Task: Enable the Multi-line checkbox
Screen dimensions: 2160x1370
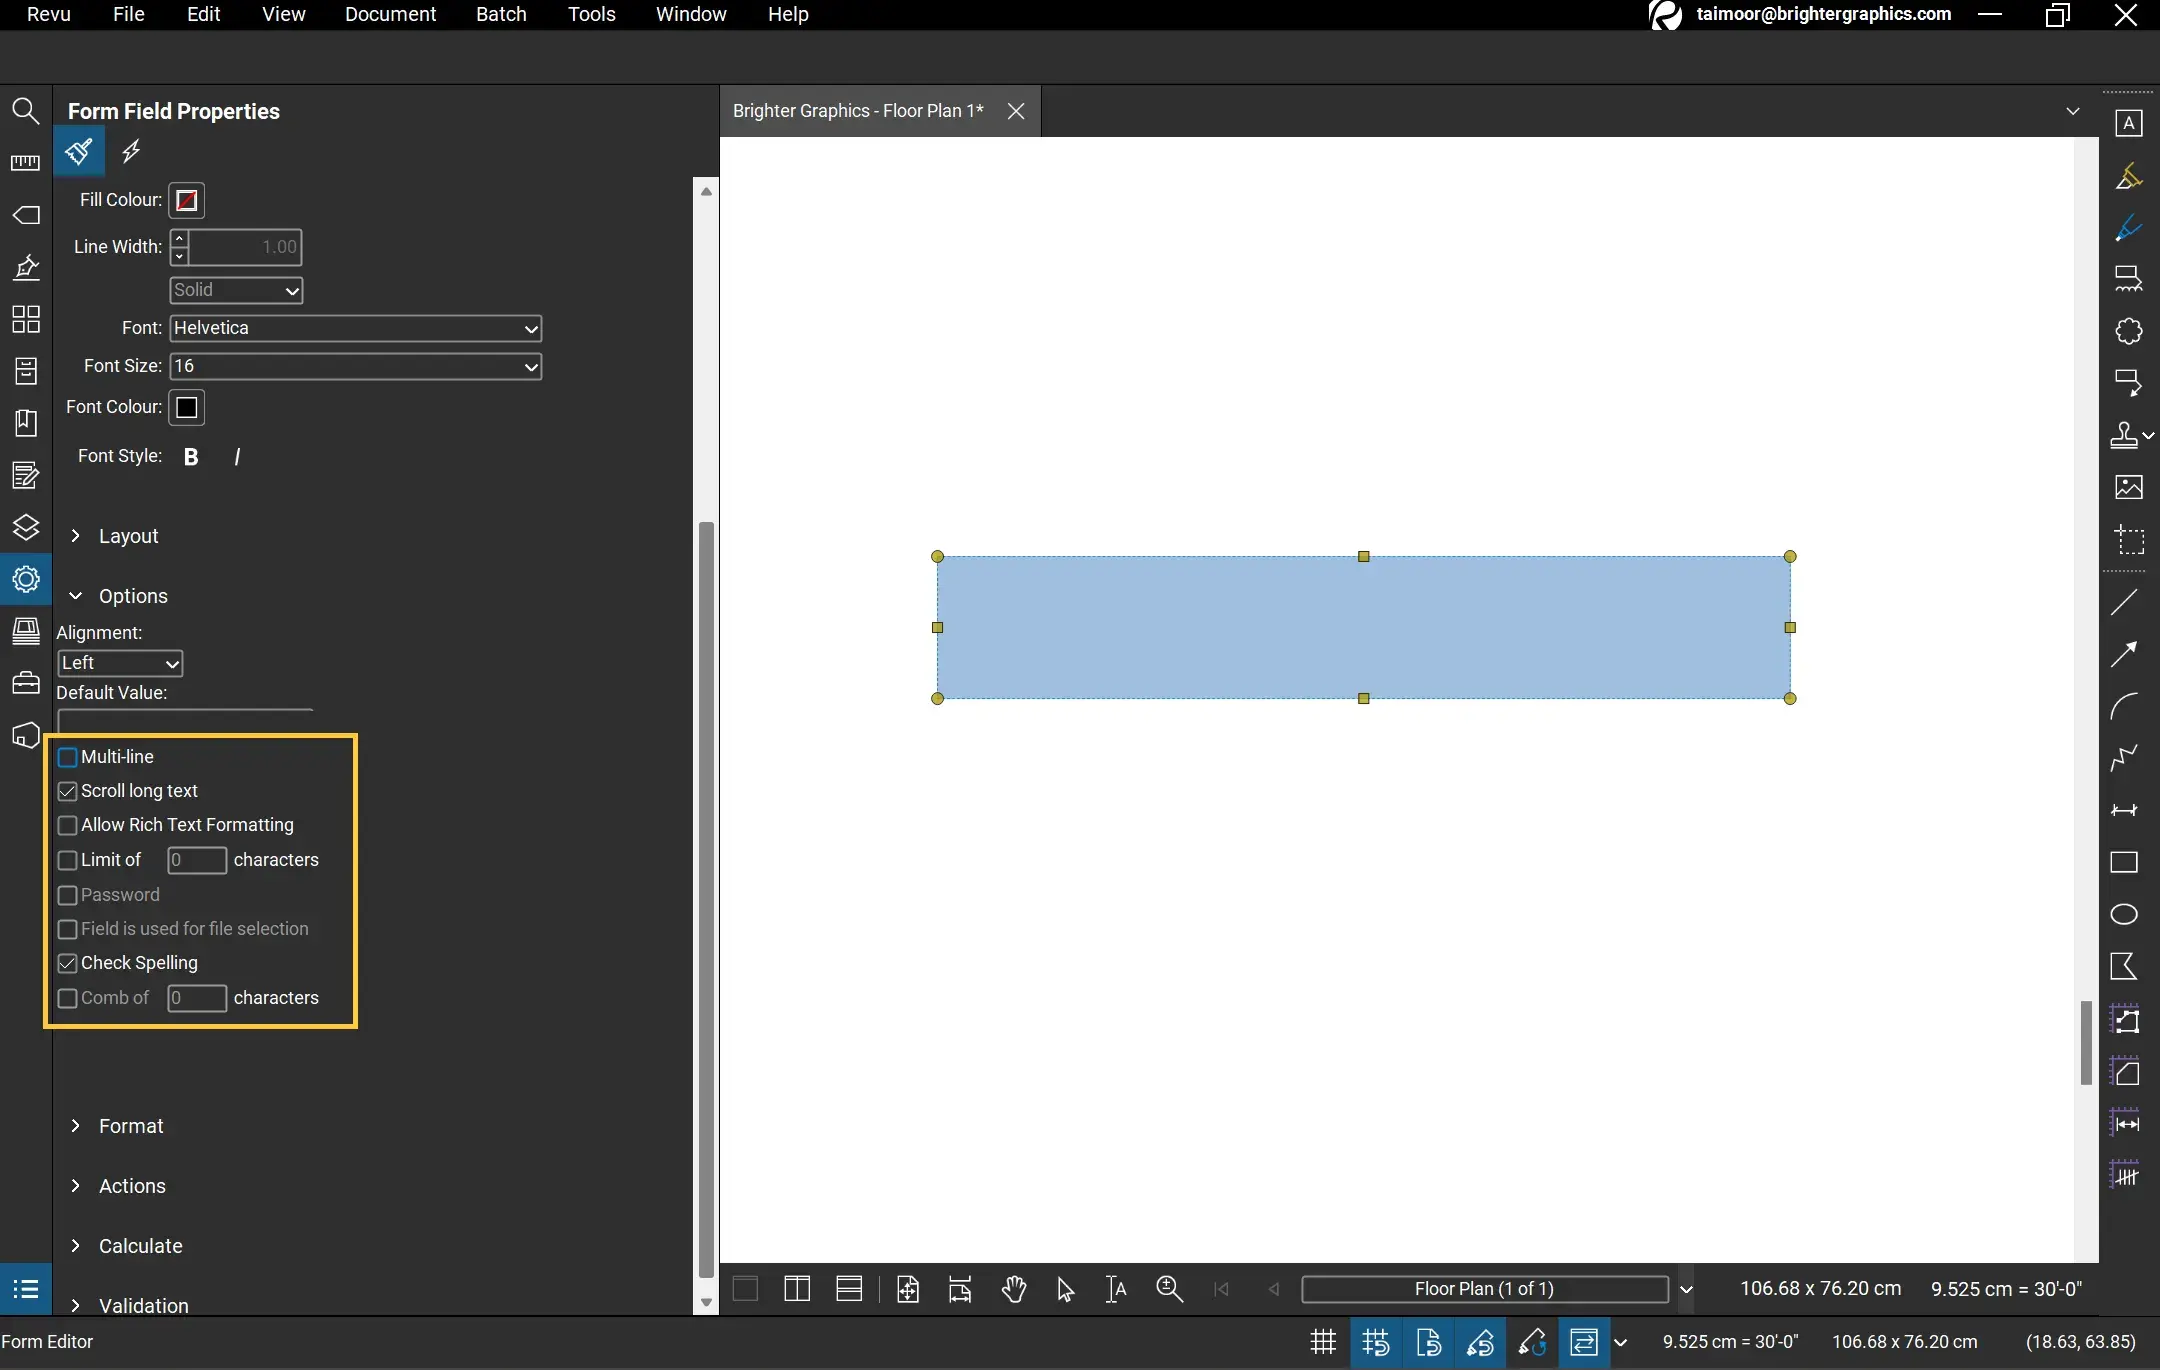Action: [68, 757]
